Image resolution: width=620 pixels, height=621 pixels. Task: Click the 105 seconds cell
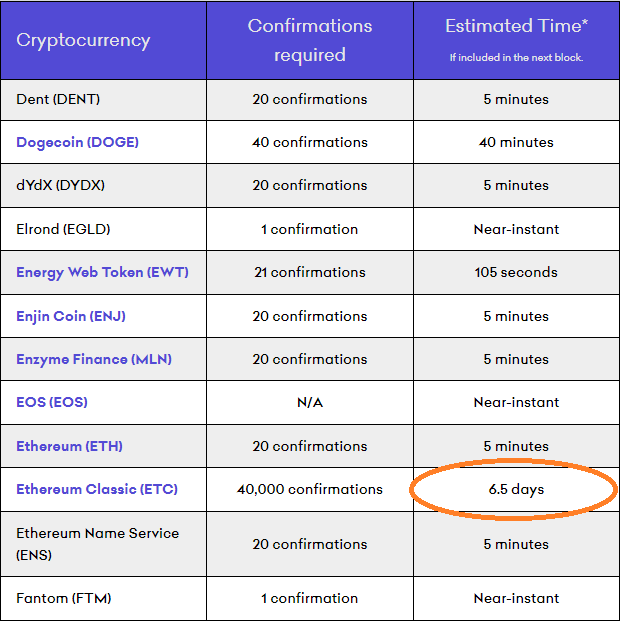coord(516,272)
